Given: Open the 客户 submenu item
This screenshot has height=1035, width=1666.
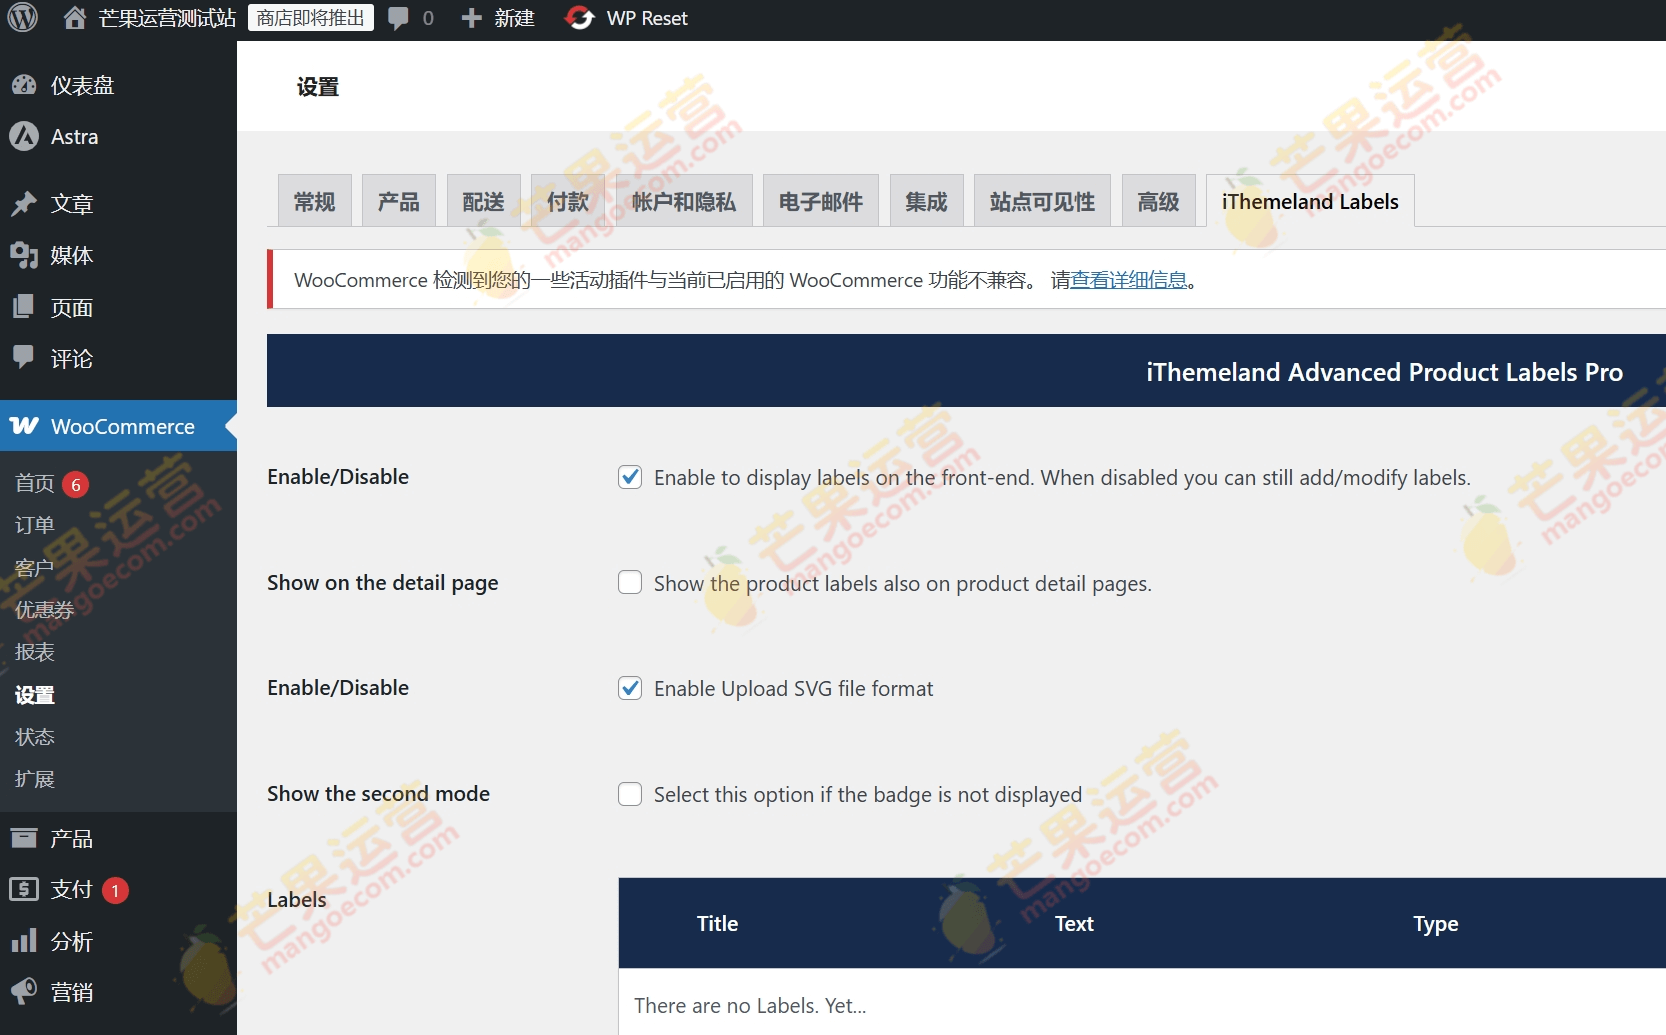Looking at the screenshot, I should (35, 568).
